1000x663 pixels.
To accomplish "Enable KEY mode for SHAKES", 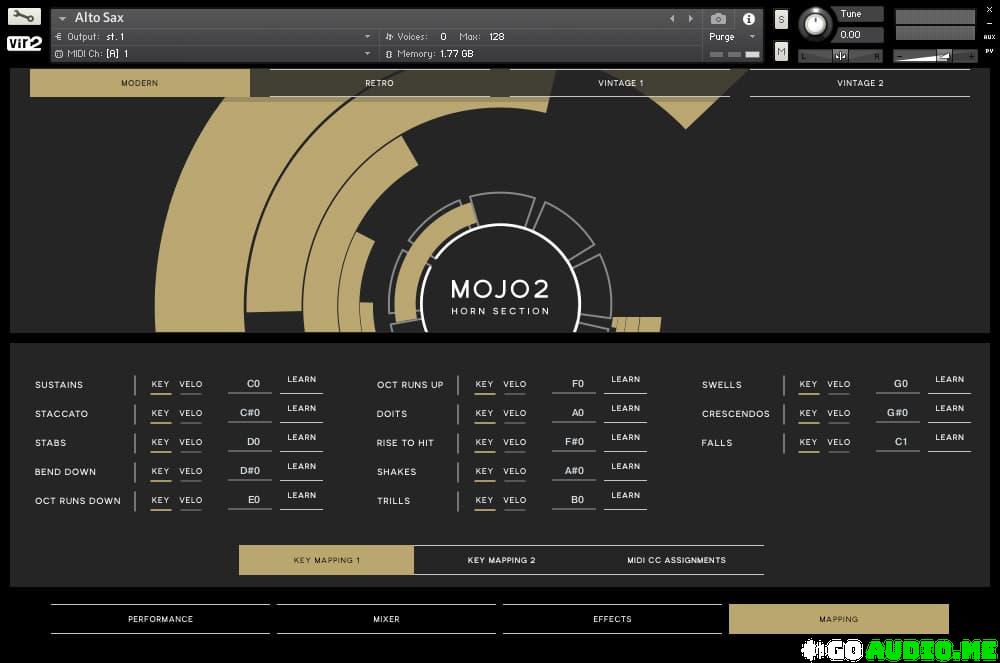I will pos(484,471).
